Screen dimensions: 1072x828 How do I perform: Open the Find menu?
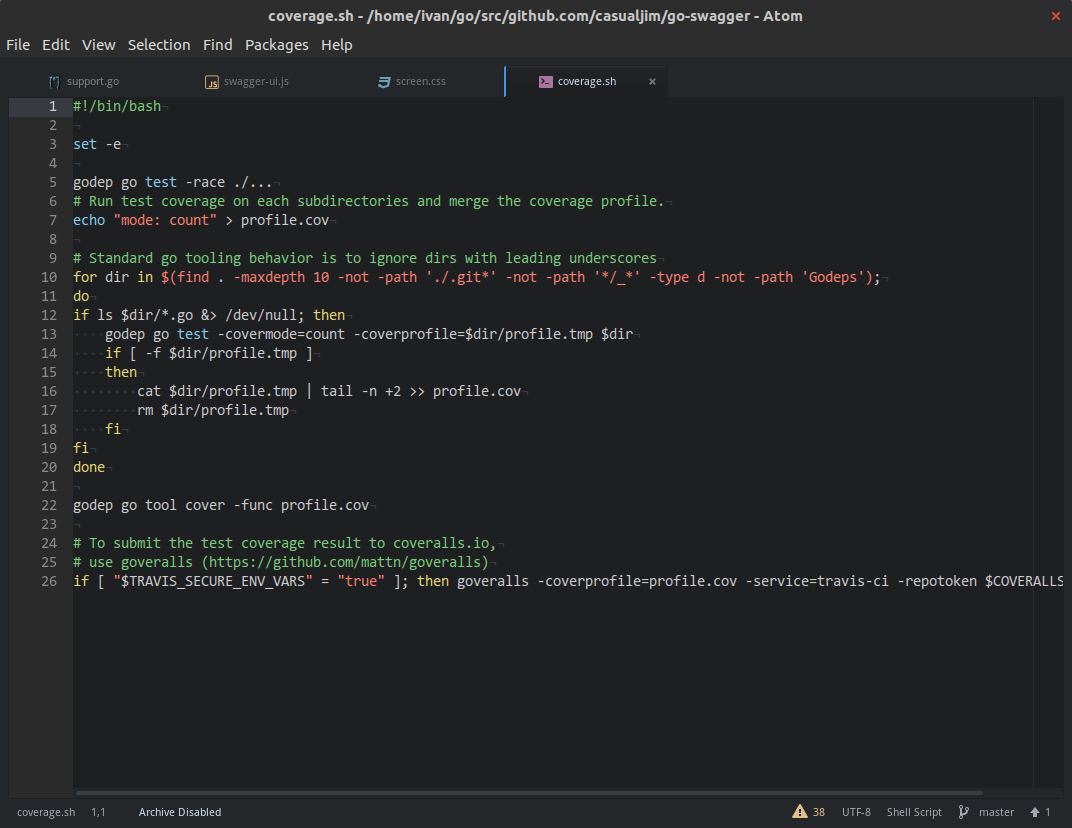[x=217, y=45]
